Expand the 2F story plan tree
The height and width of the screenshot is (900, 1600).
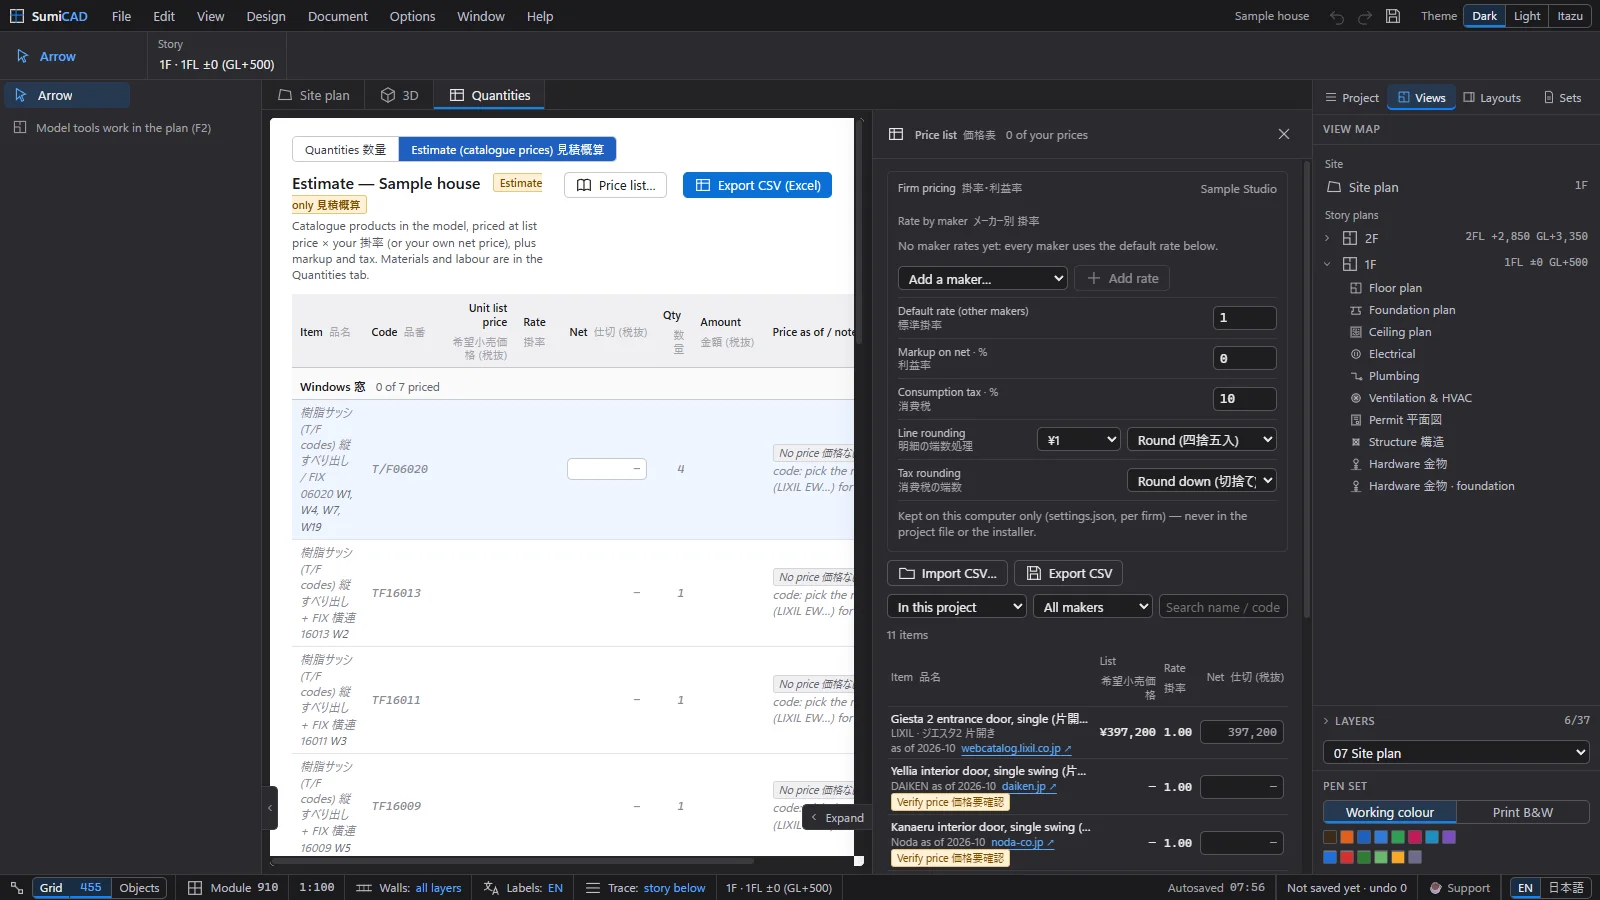tap(1327, 238)
